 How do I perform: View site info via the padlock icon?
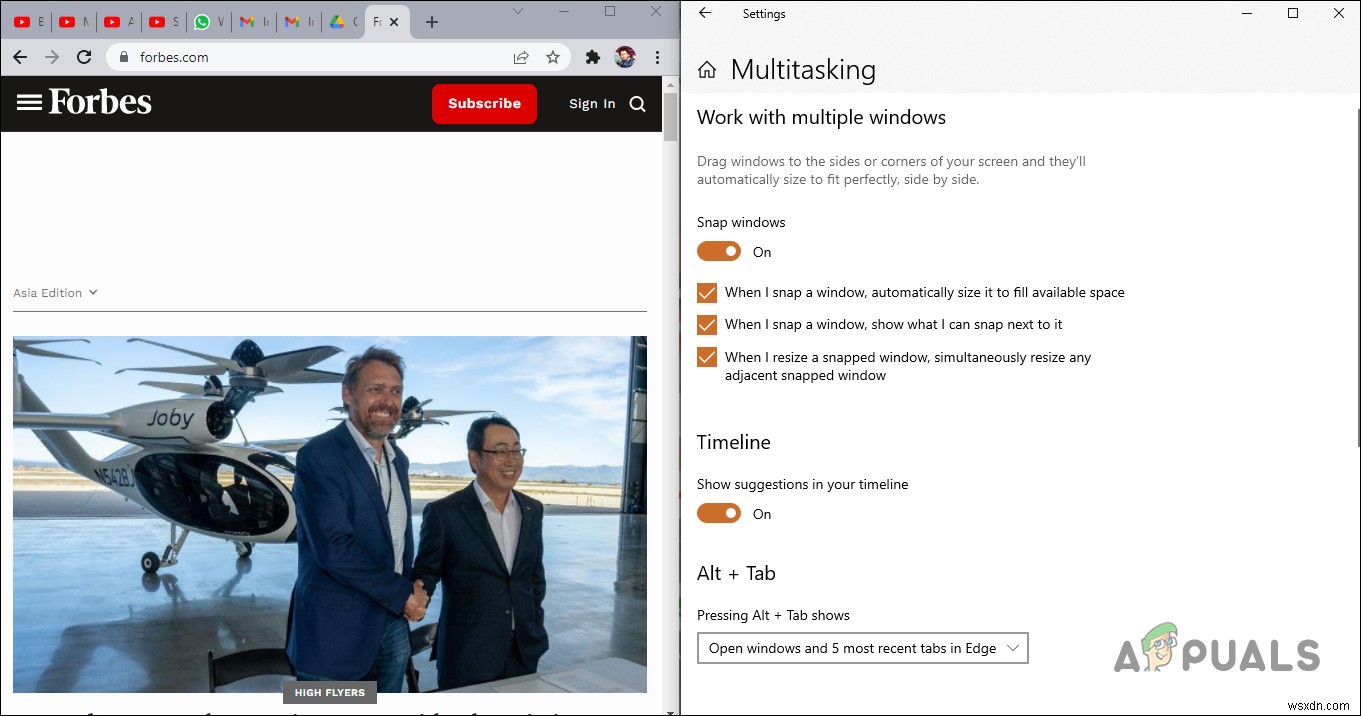point(124,57)
